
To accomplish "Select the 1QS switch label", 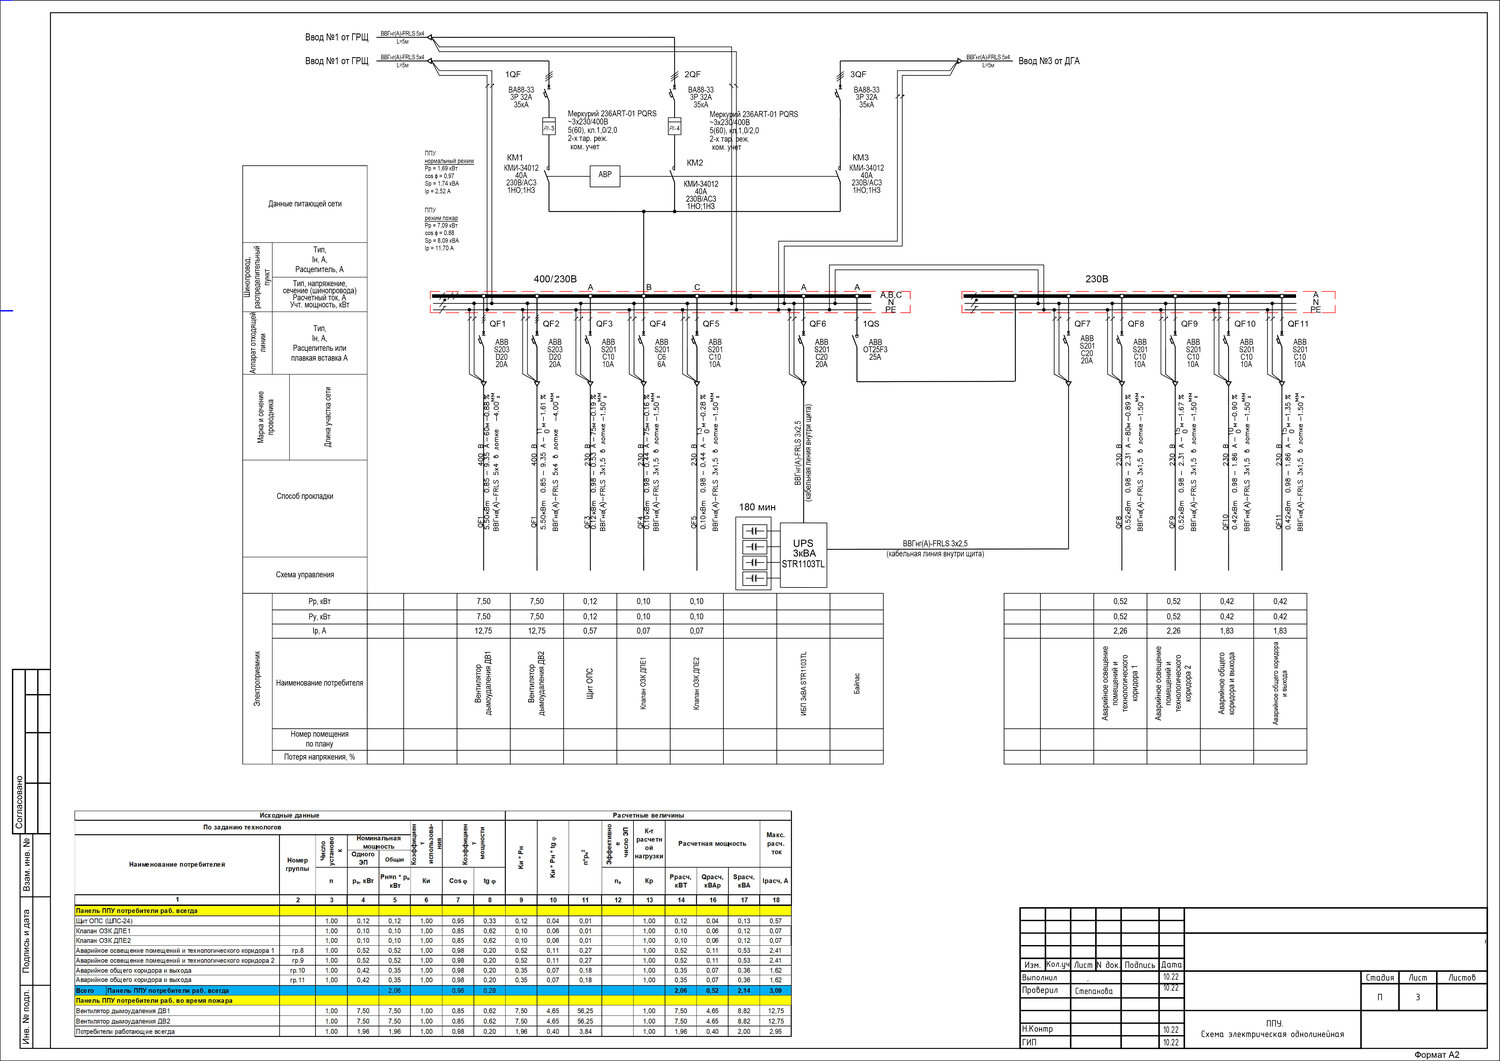I will pos(871,324).
